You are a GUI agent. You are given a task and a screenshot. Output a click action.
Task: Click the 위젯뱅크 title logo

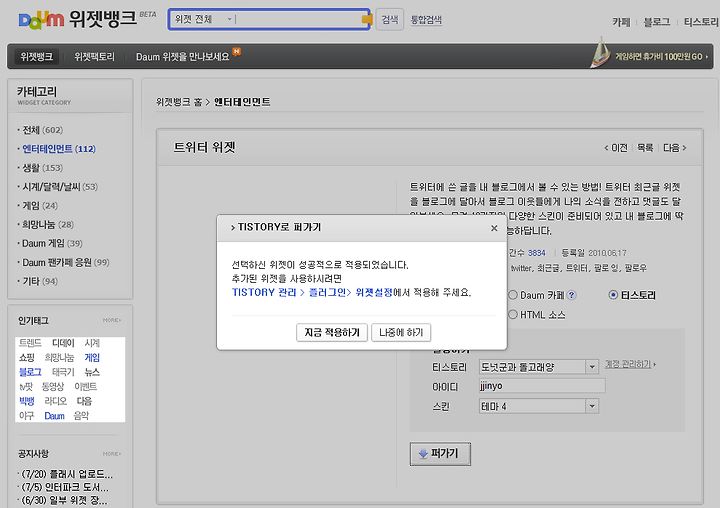pyautogui.click(x=103, y=19)
